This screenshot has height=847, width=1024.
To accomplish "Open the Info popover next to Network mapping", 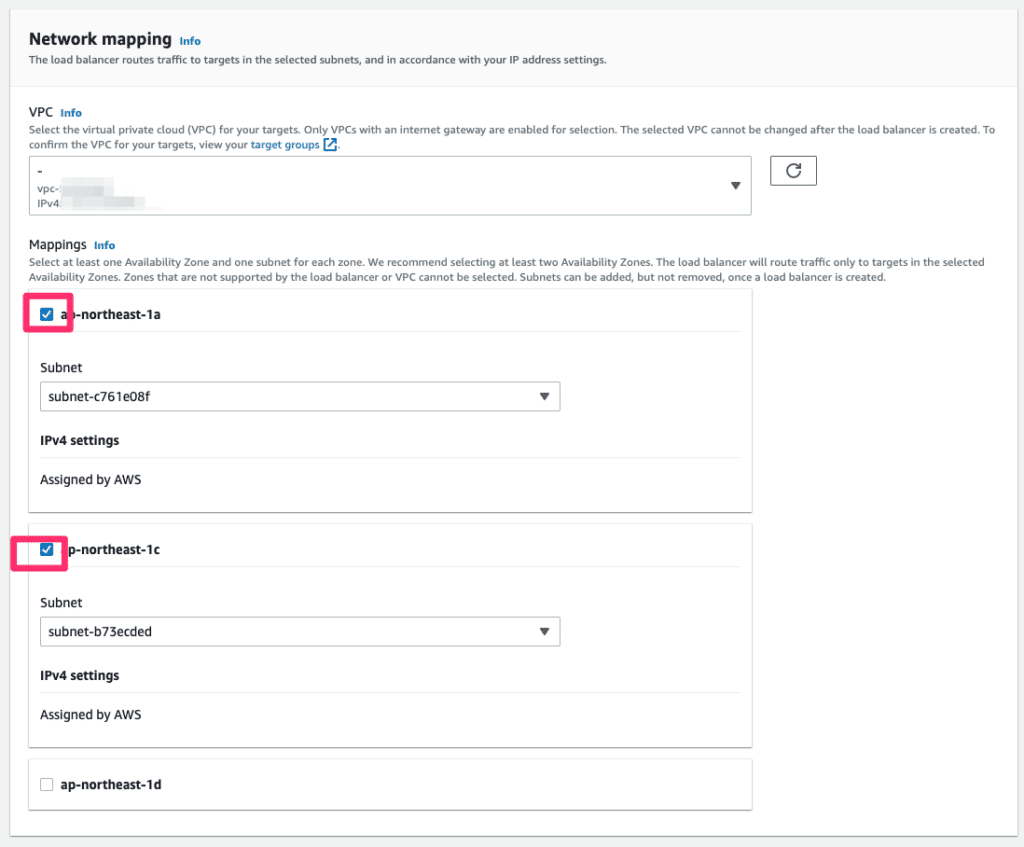I will click(x=189, y=41).
